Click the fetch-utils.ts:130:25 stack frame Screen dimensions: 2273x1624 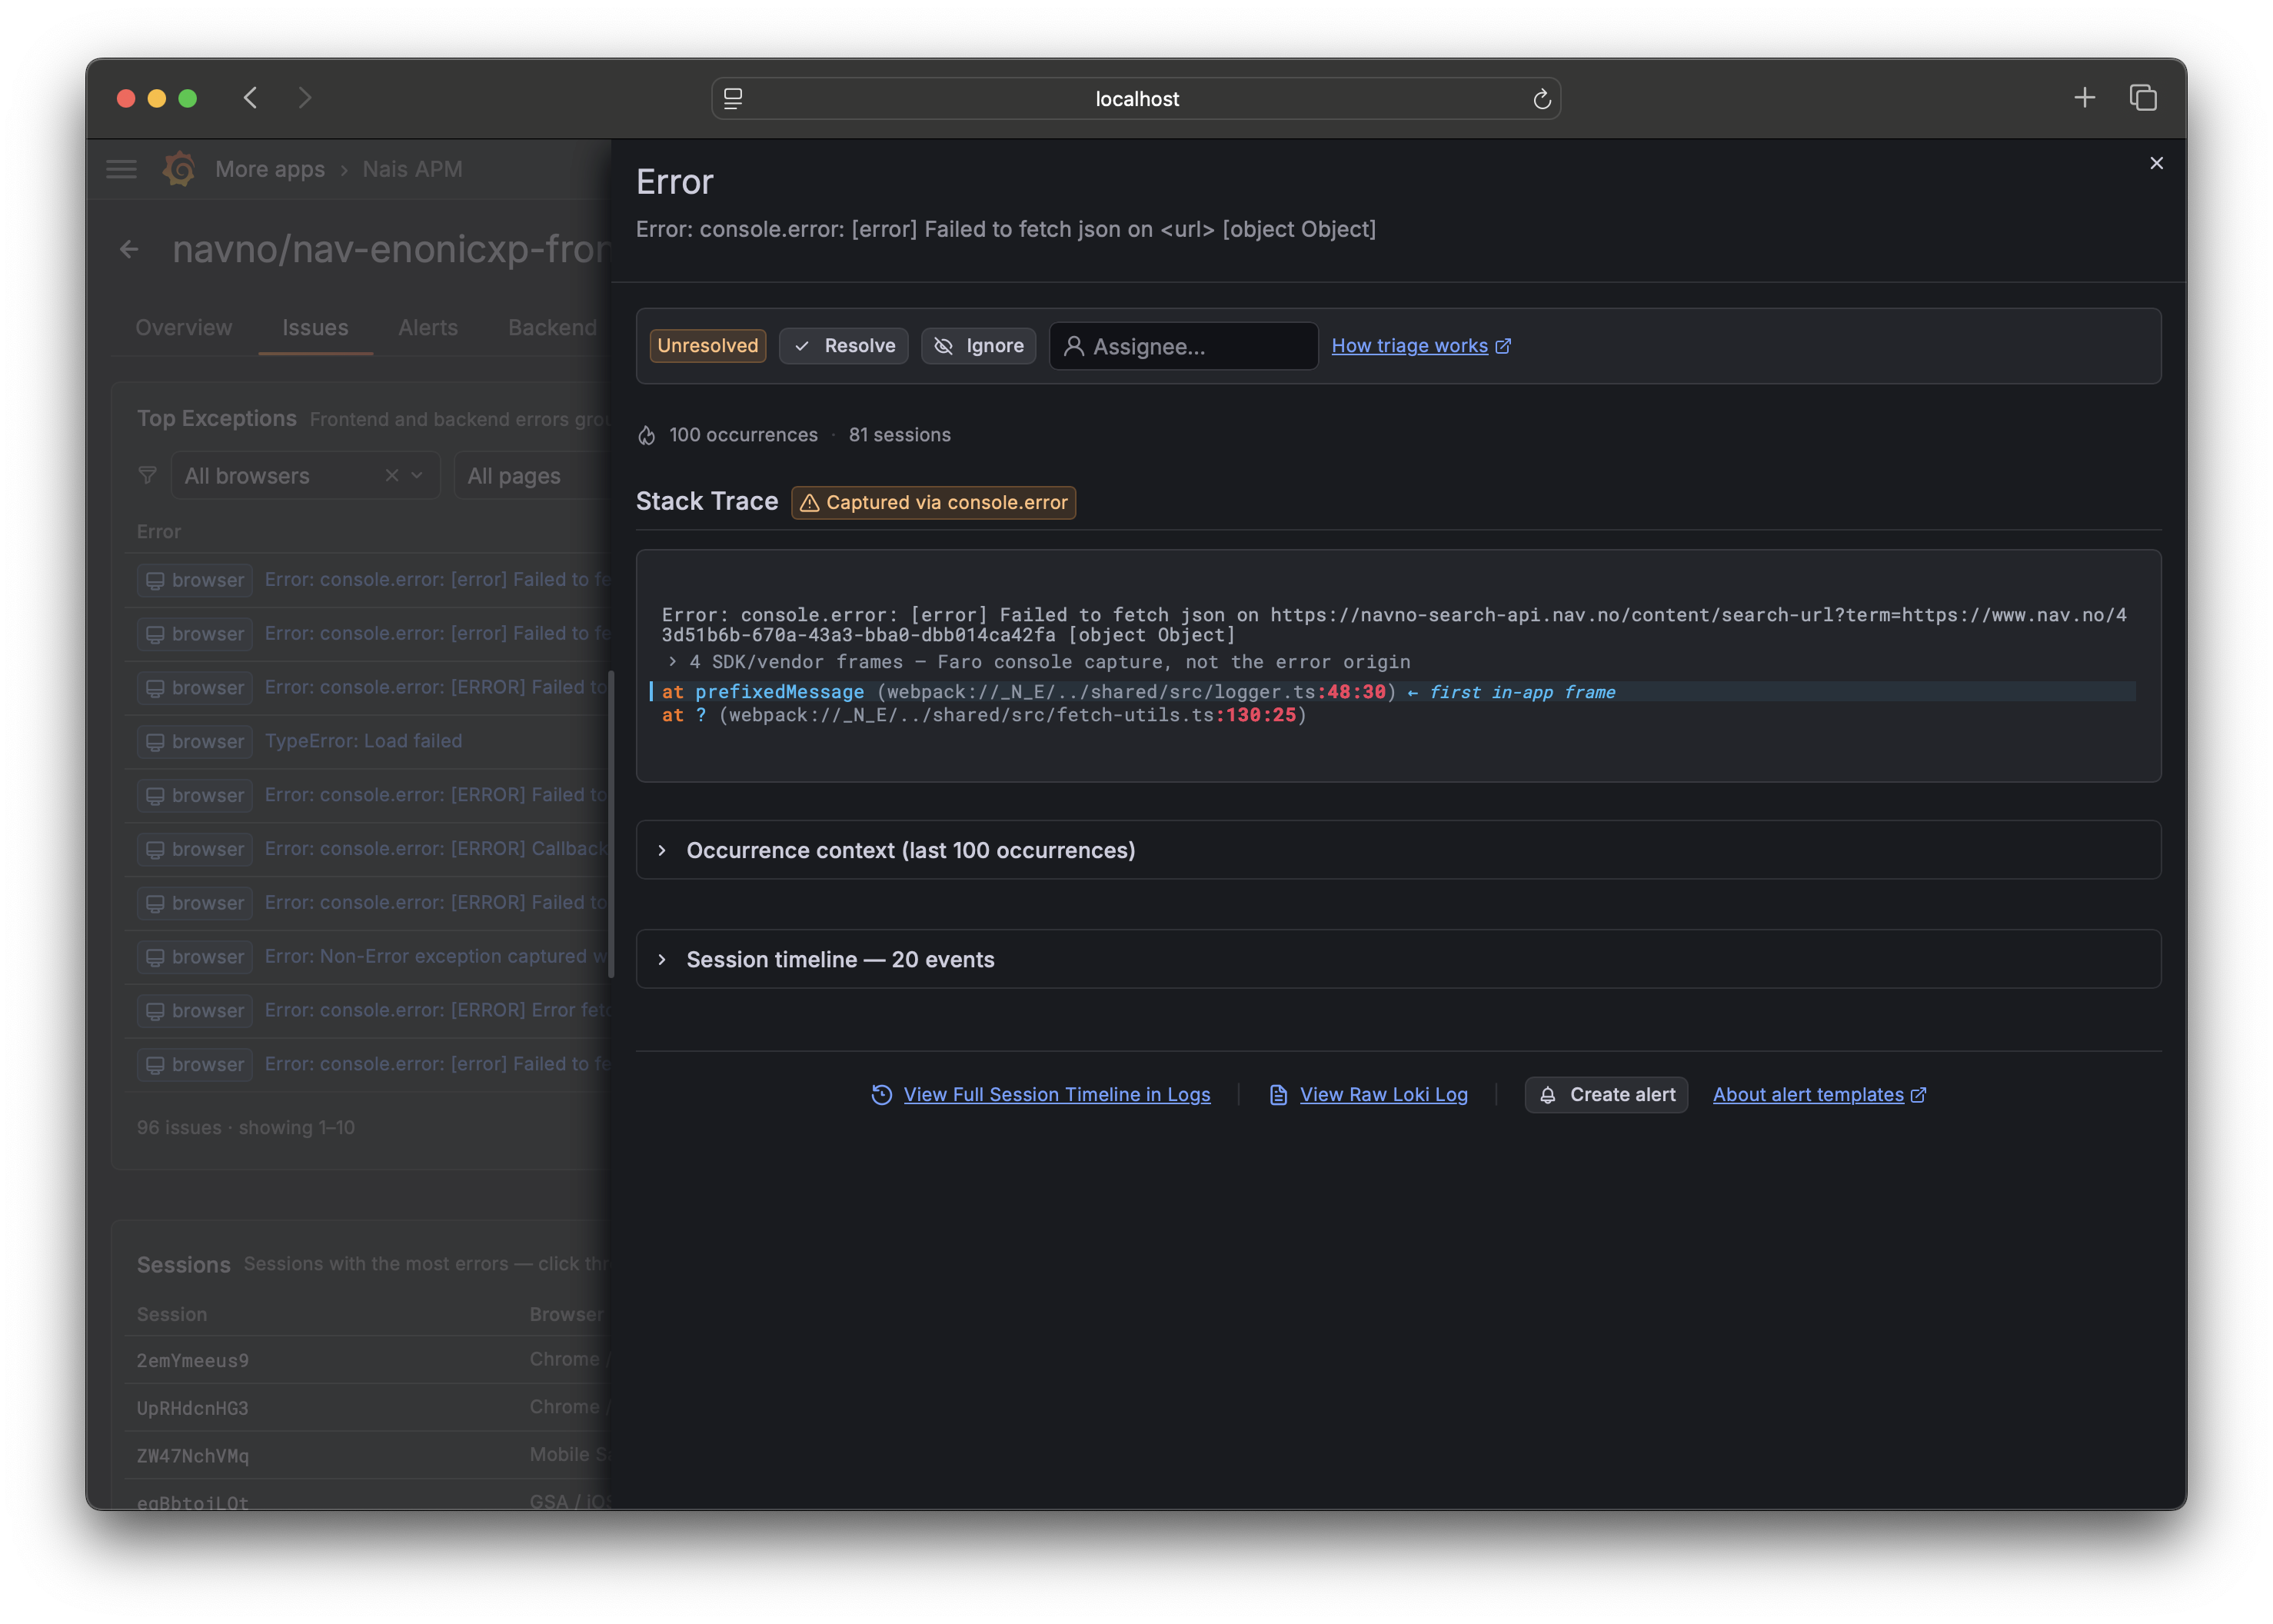pyautogui.click(x=983, y=715)
